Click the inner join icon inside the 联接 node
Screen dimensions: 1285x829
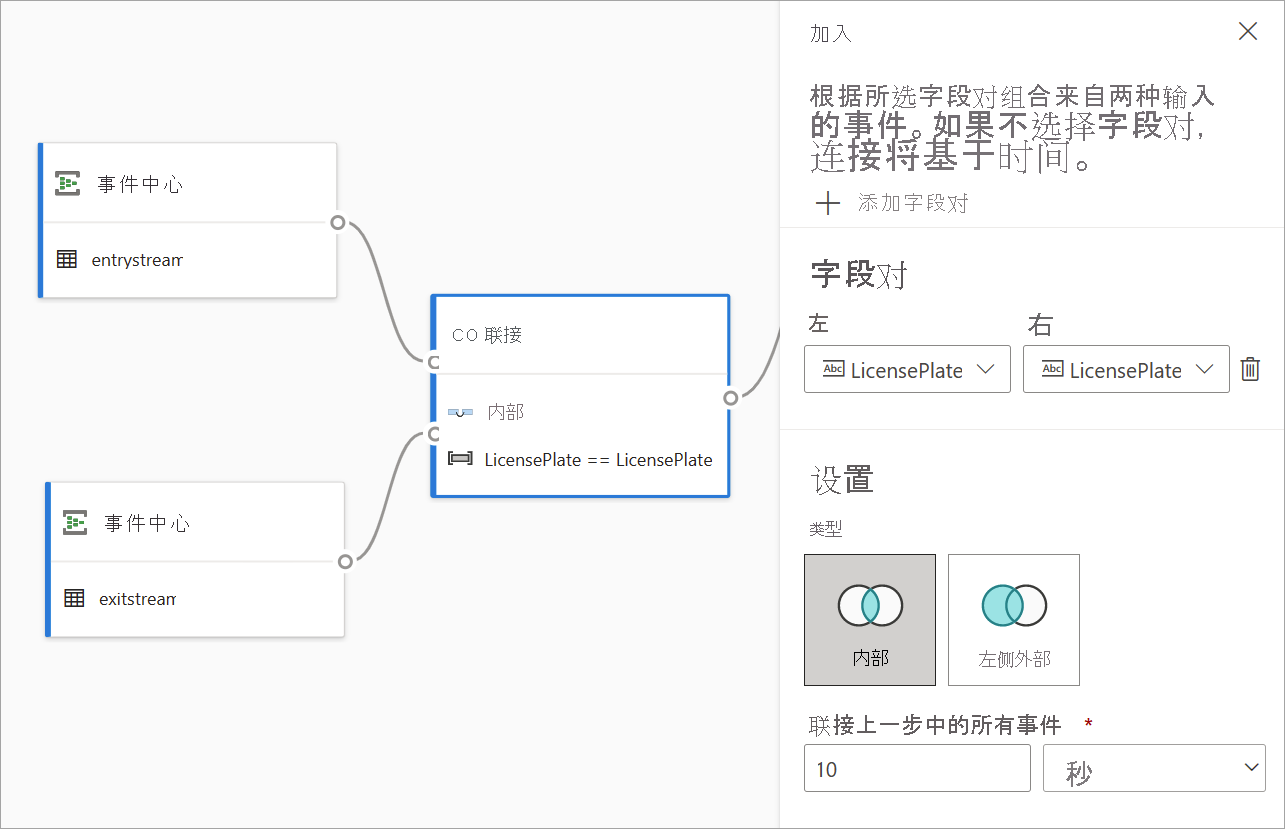459,411
